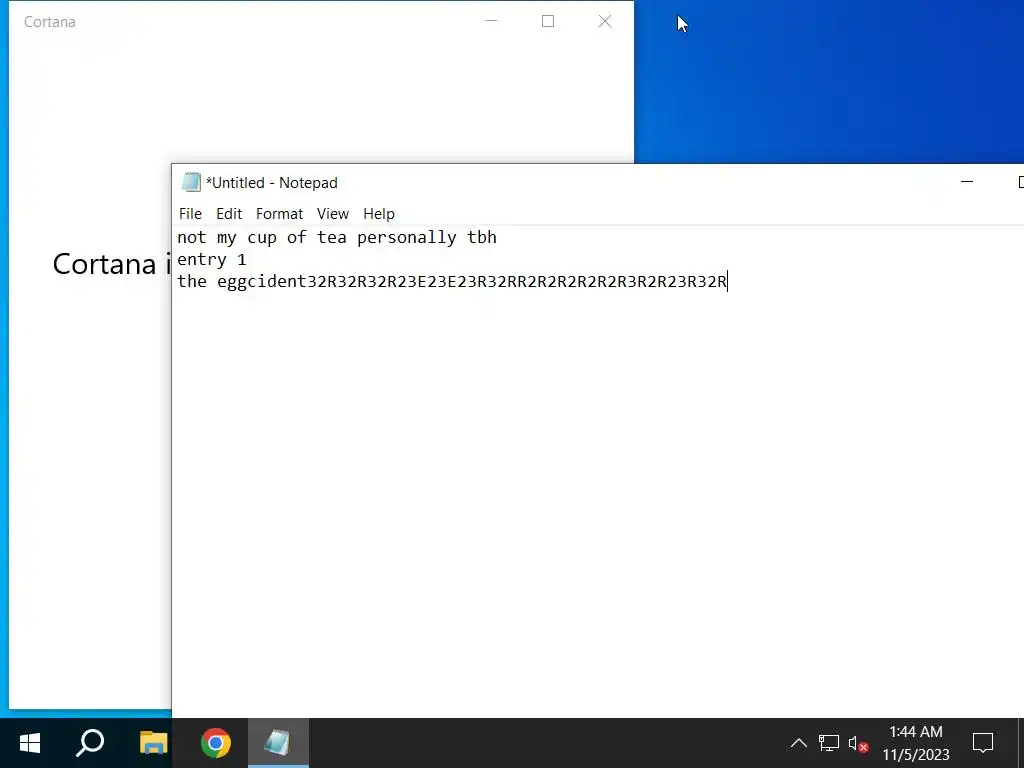Open the File menu in Notepad

coord(190,214)
